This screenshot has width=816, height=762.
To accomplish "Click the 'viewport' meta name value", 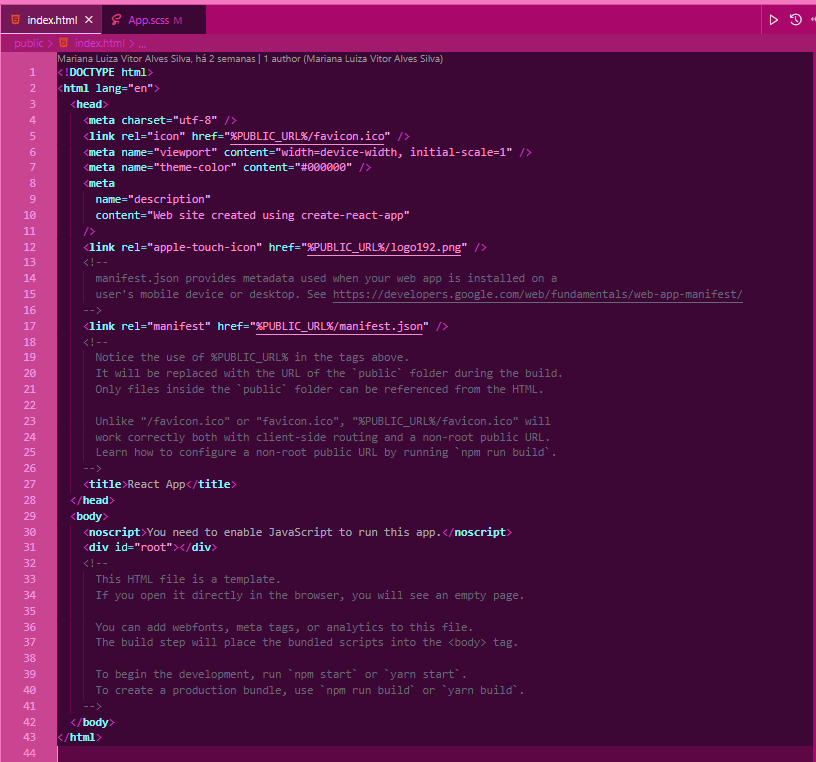I will [x=185, y=153].
